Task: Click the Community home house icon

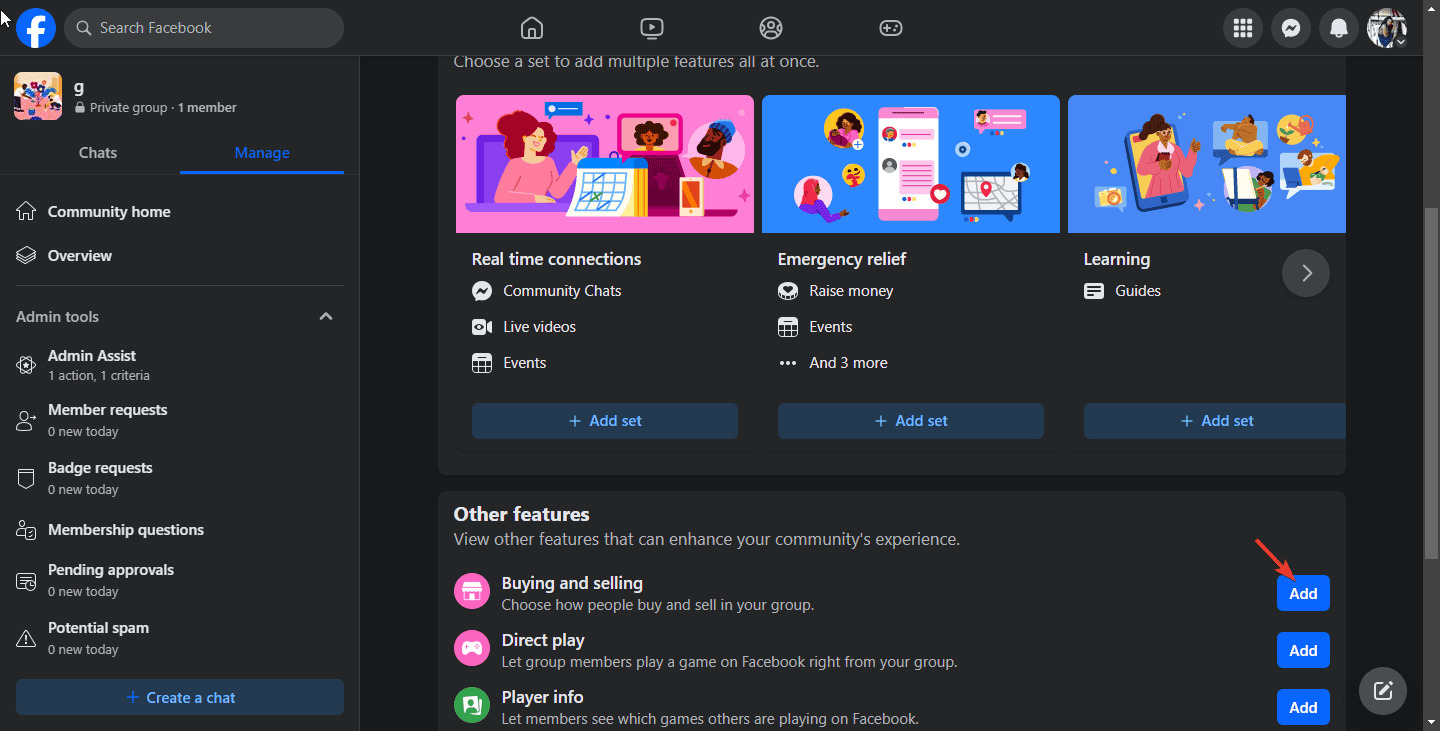Action: pos(26,212)
